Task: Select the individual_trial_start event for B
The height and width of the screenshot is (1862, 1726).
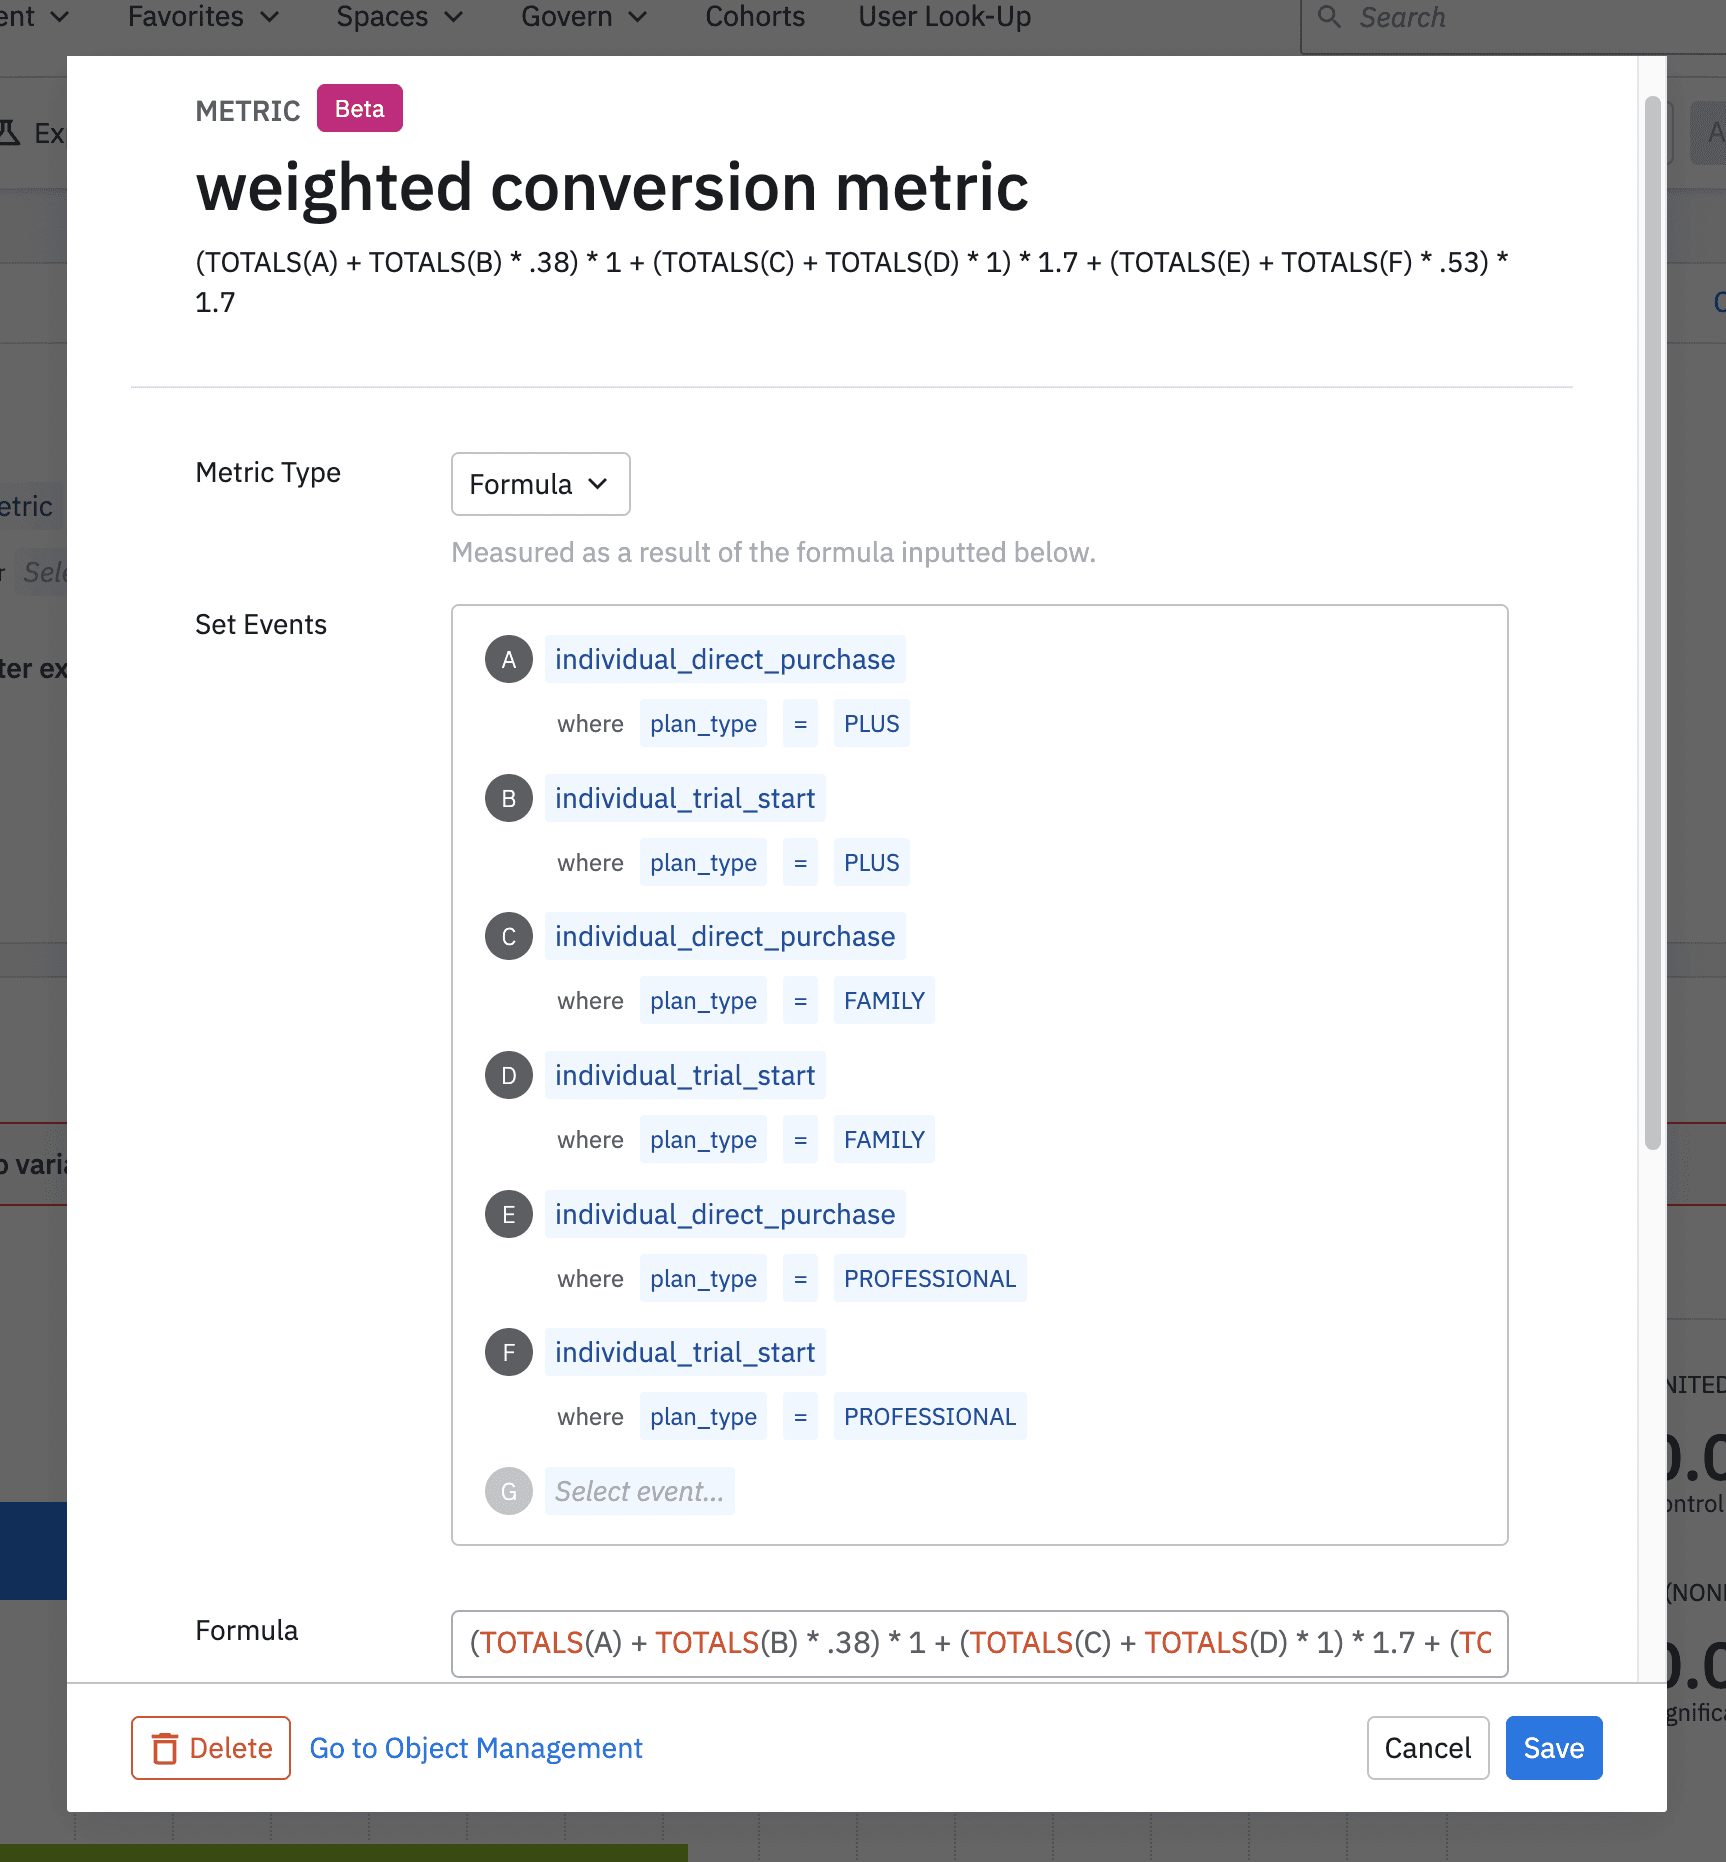Action: pyautogui.click(x=684, y=798)
